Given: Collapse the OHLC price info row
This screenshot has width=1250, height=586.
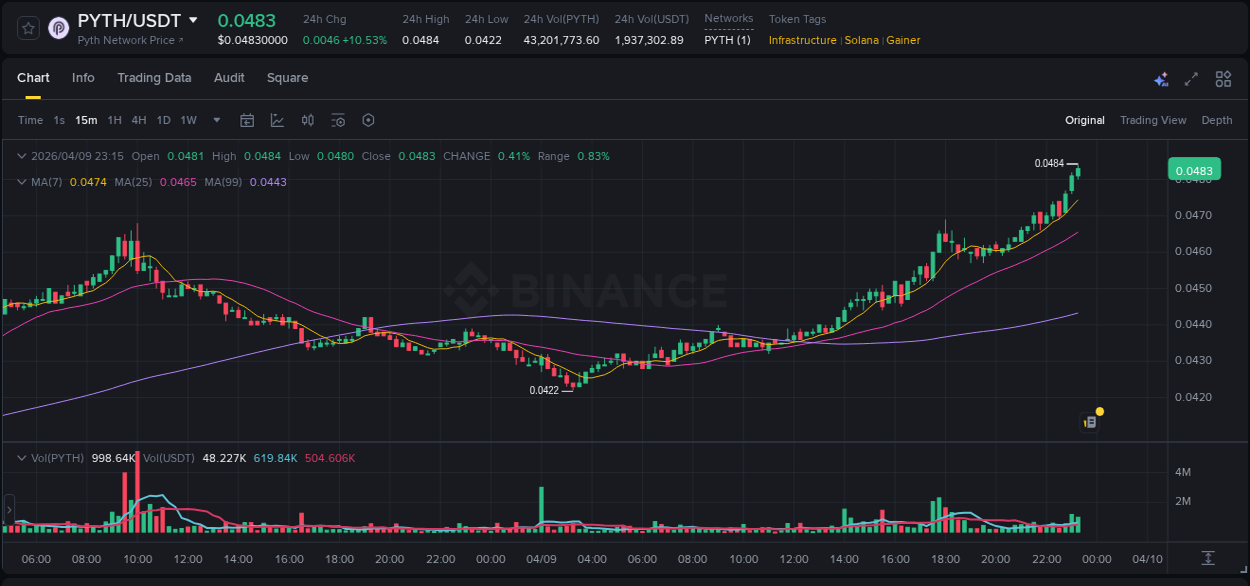Looking at the screenshot, I should 22,156.
